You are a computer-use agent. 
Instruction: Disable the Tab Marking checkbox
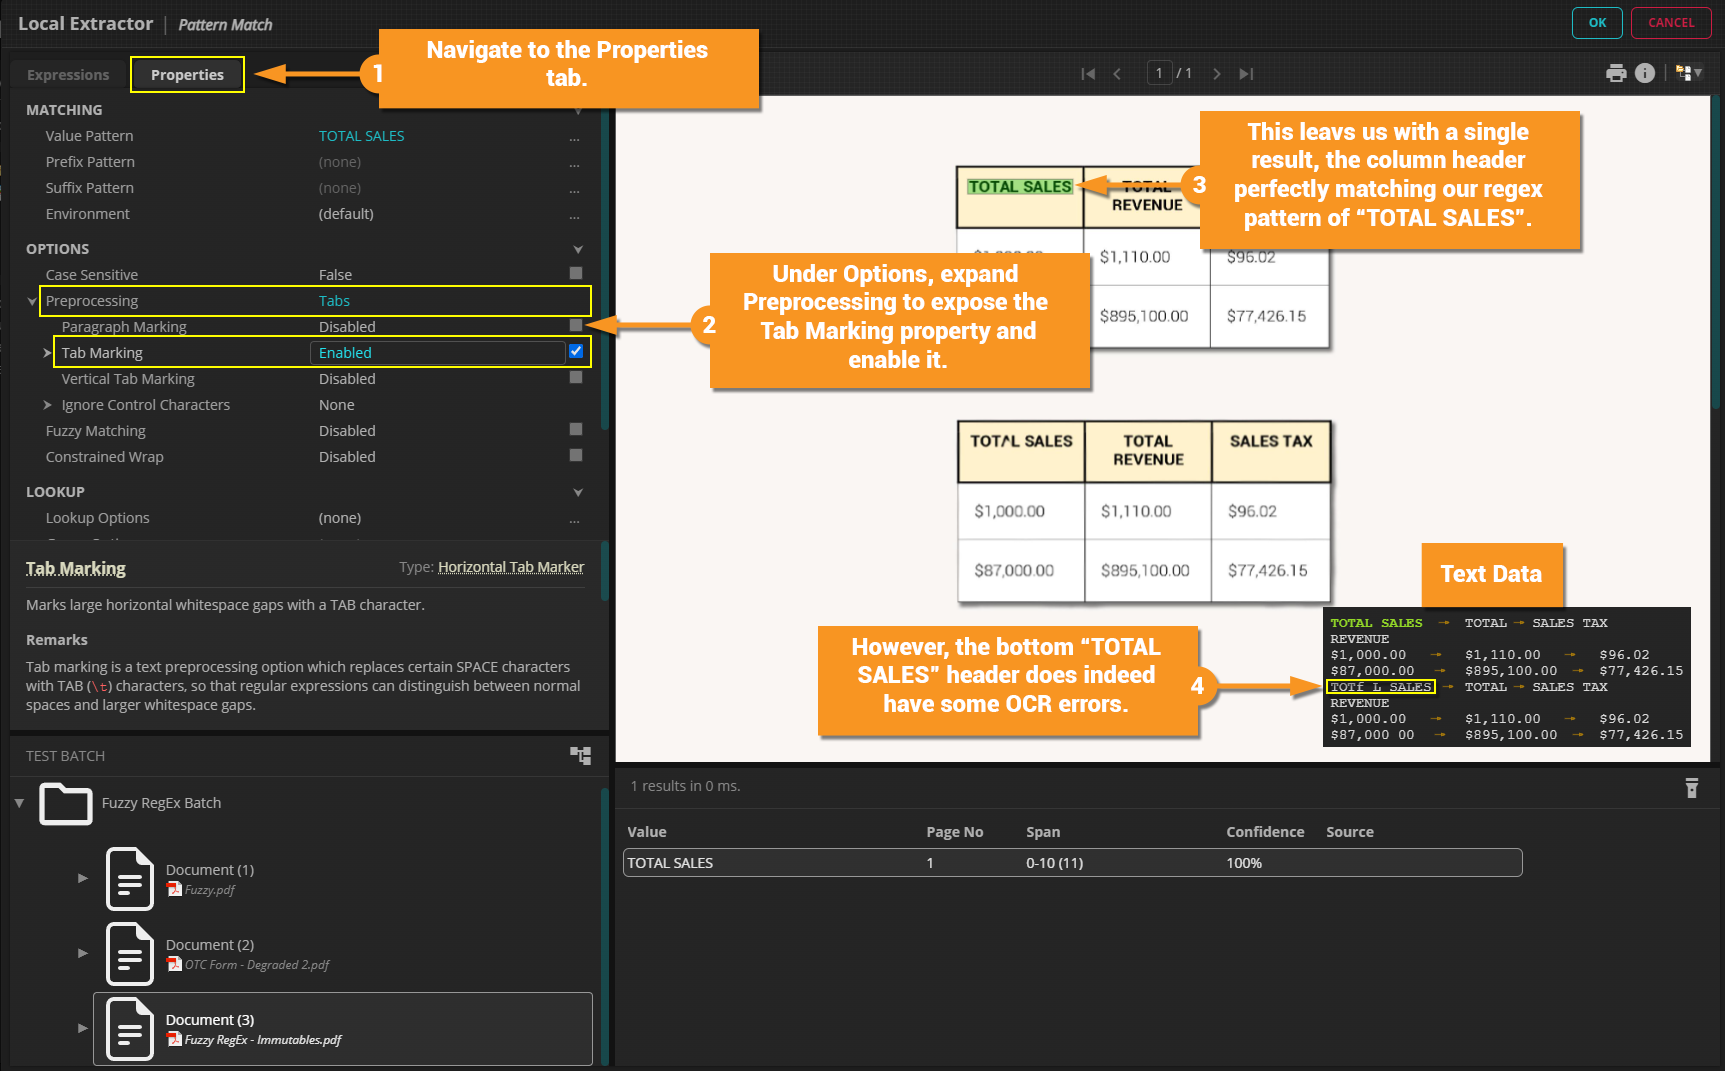click(x=576, y=351)
